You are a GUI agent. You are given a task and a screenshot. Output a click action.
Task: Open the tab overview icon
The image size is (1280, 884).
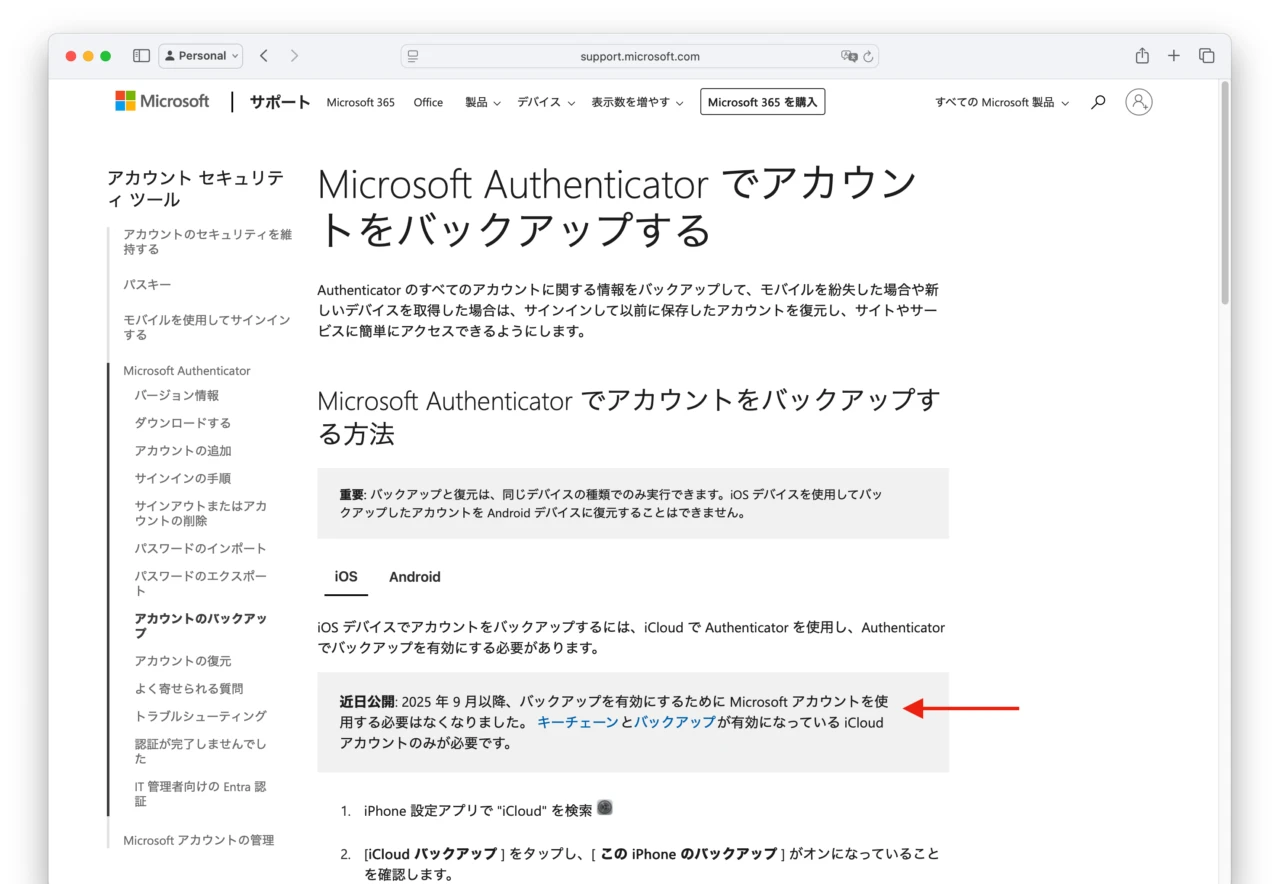pos(1206,55)
